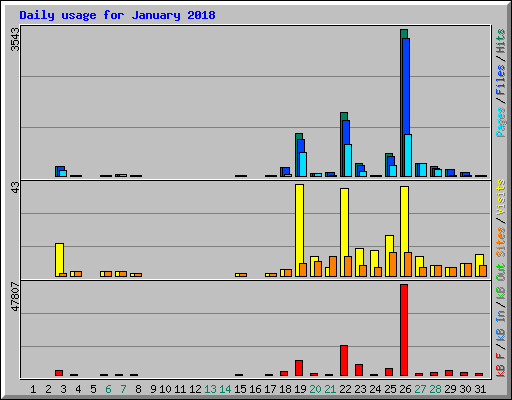The width and height of the screenshot is (512, 400).
Task: Click day 8 on the x-axis
Action: point(138,389)
